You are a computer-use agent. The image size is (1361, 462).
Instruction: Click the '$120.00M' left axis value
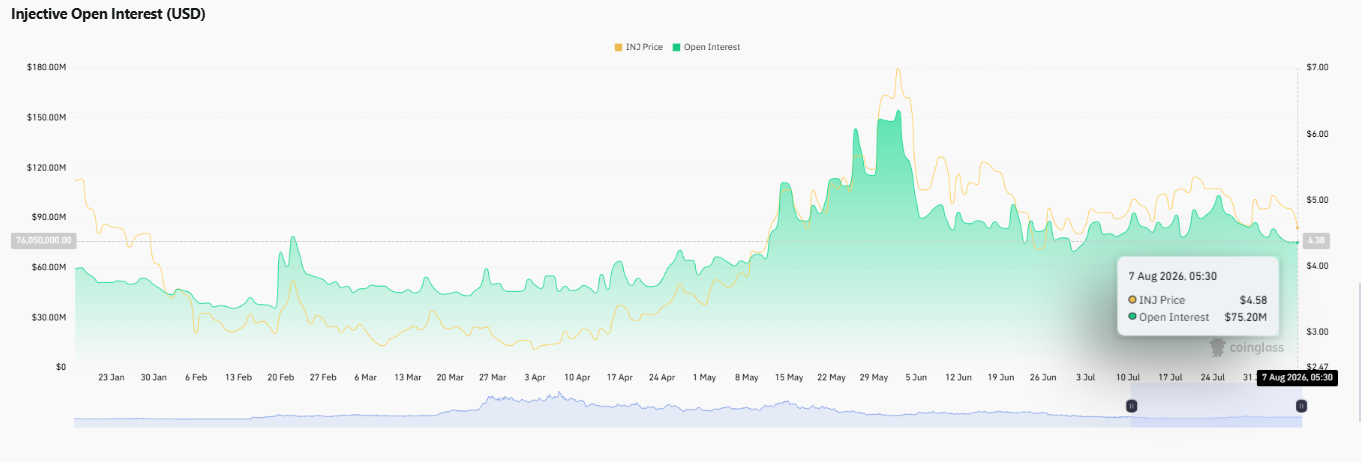pos(47,167)
